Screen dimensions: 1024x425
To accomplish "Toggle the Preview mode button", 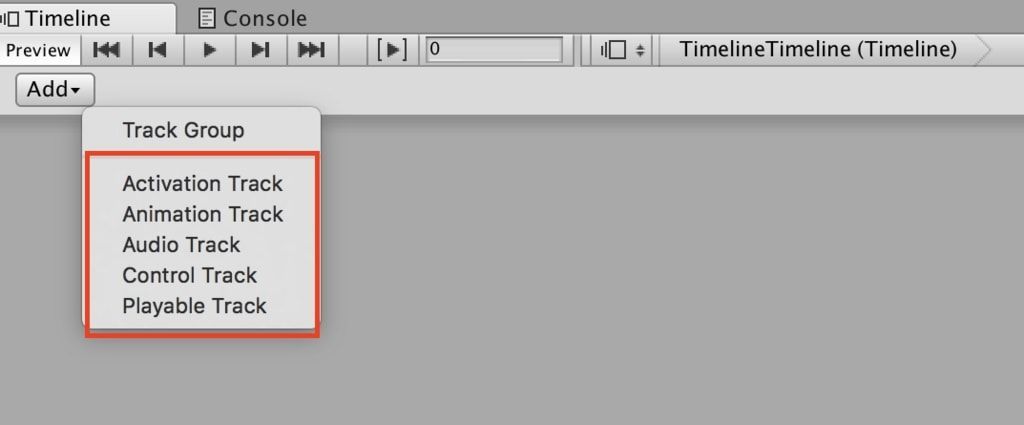I will click(39, 50).
